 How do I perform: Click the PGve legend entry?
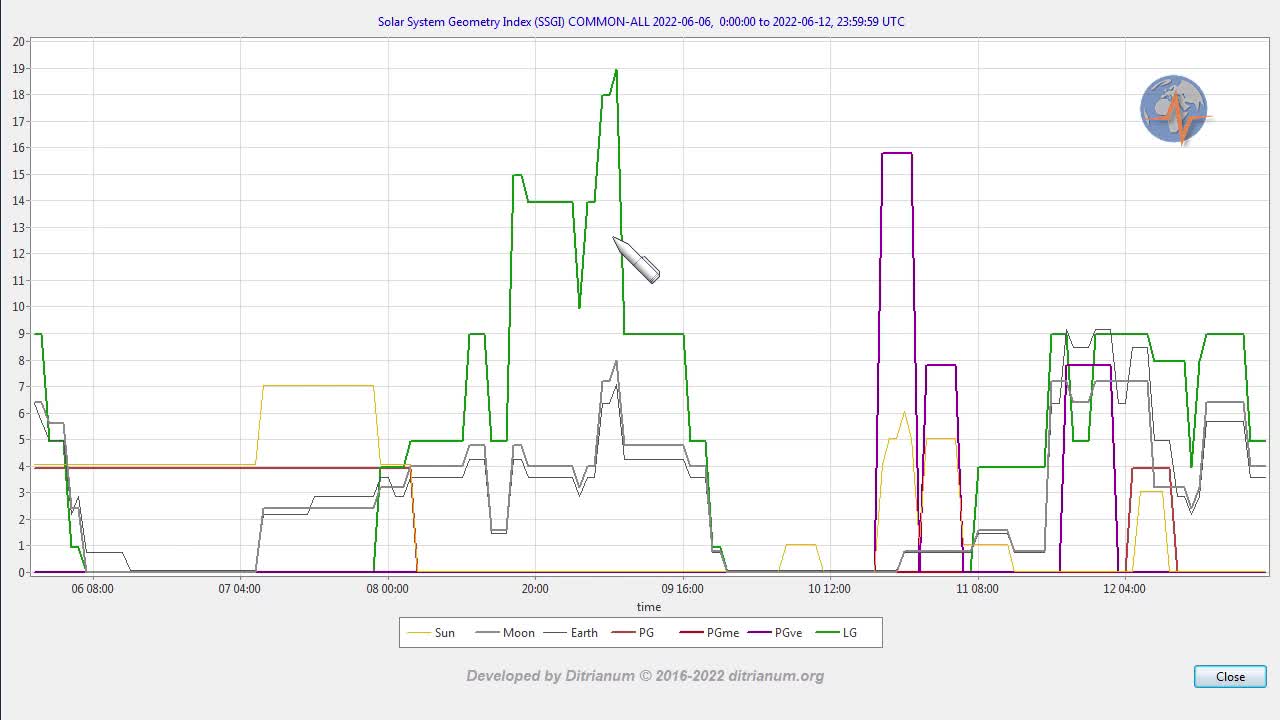pyautogui.click(x=775, y=633)
